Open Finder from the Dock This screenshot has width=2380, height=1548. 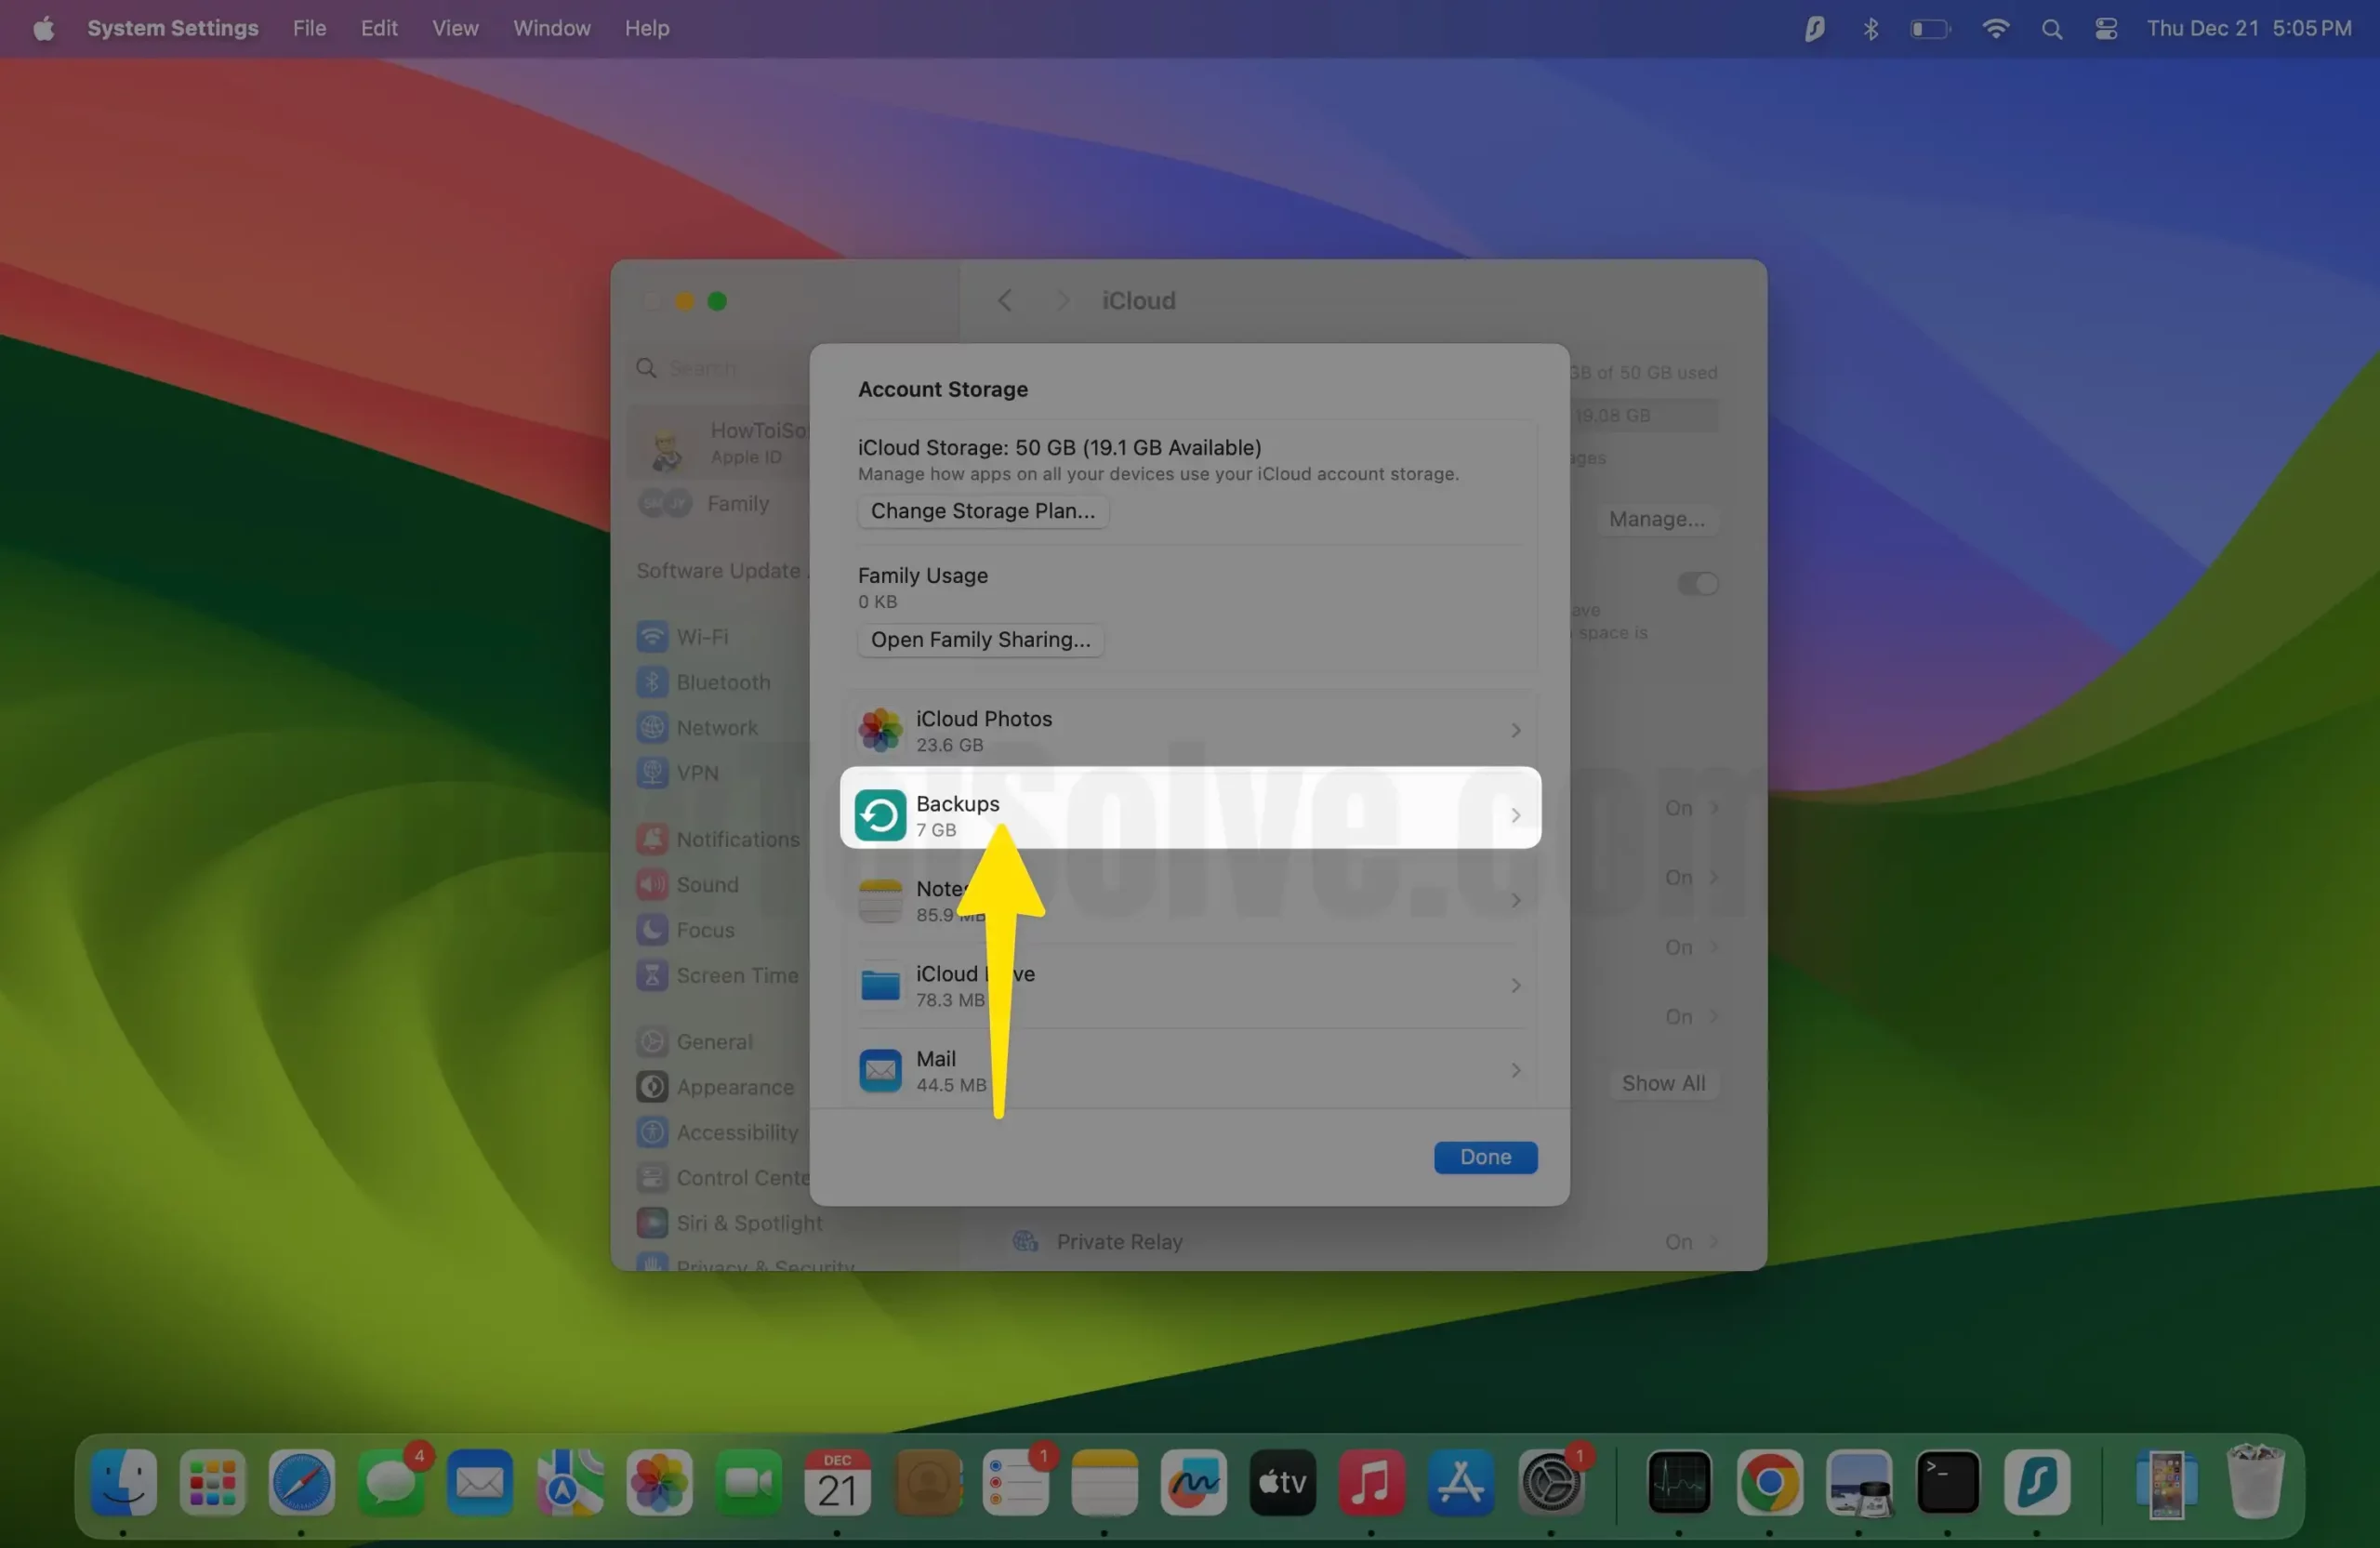[123, 1482]
